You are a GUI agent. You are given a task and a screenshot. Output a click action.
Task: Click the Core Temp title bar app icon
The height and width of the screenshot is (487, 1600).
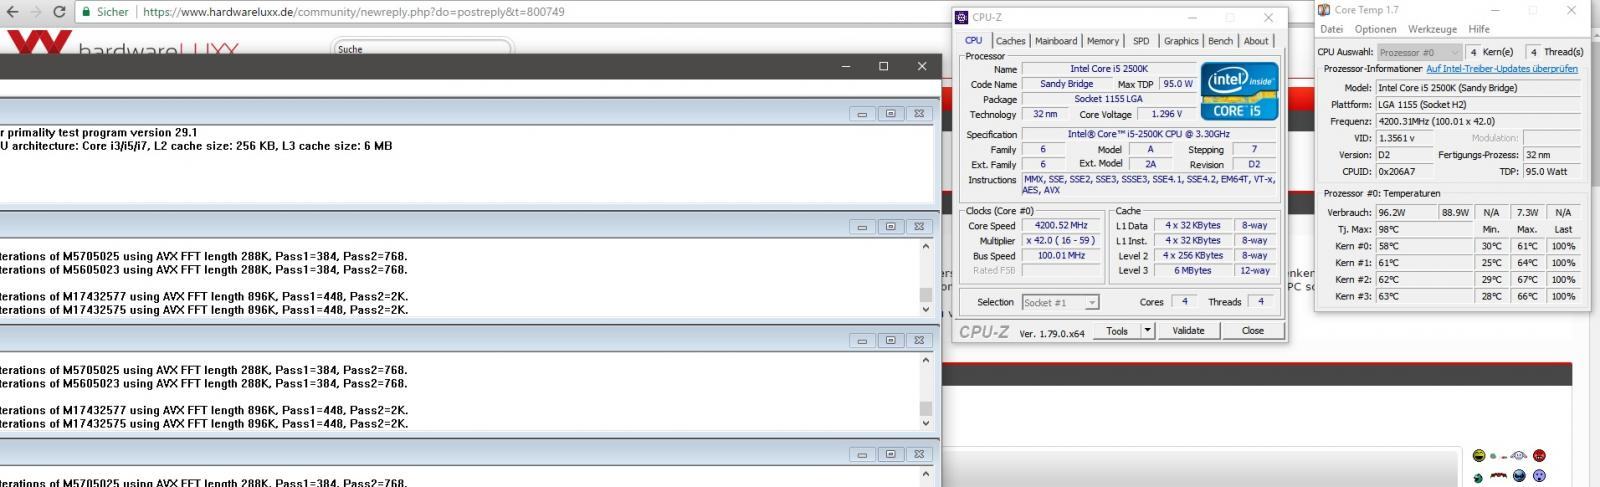click(x=1324, y=10)
